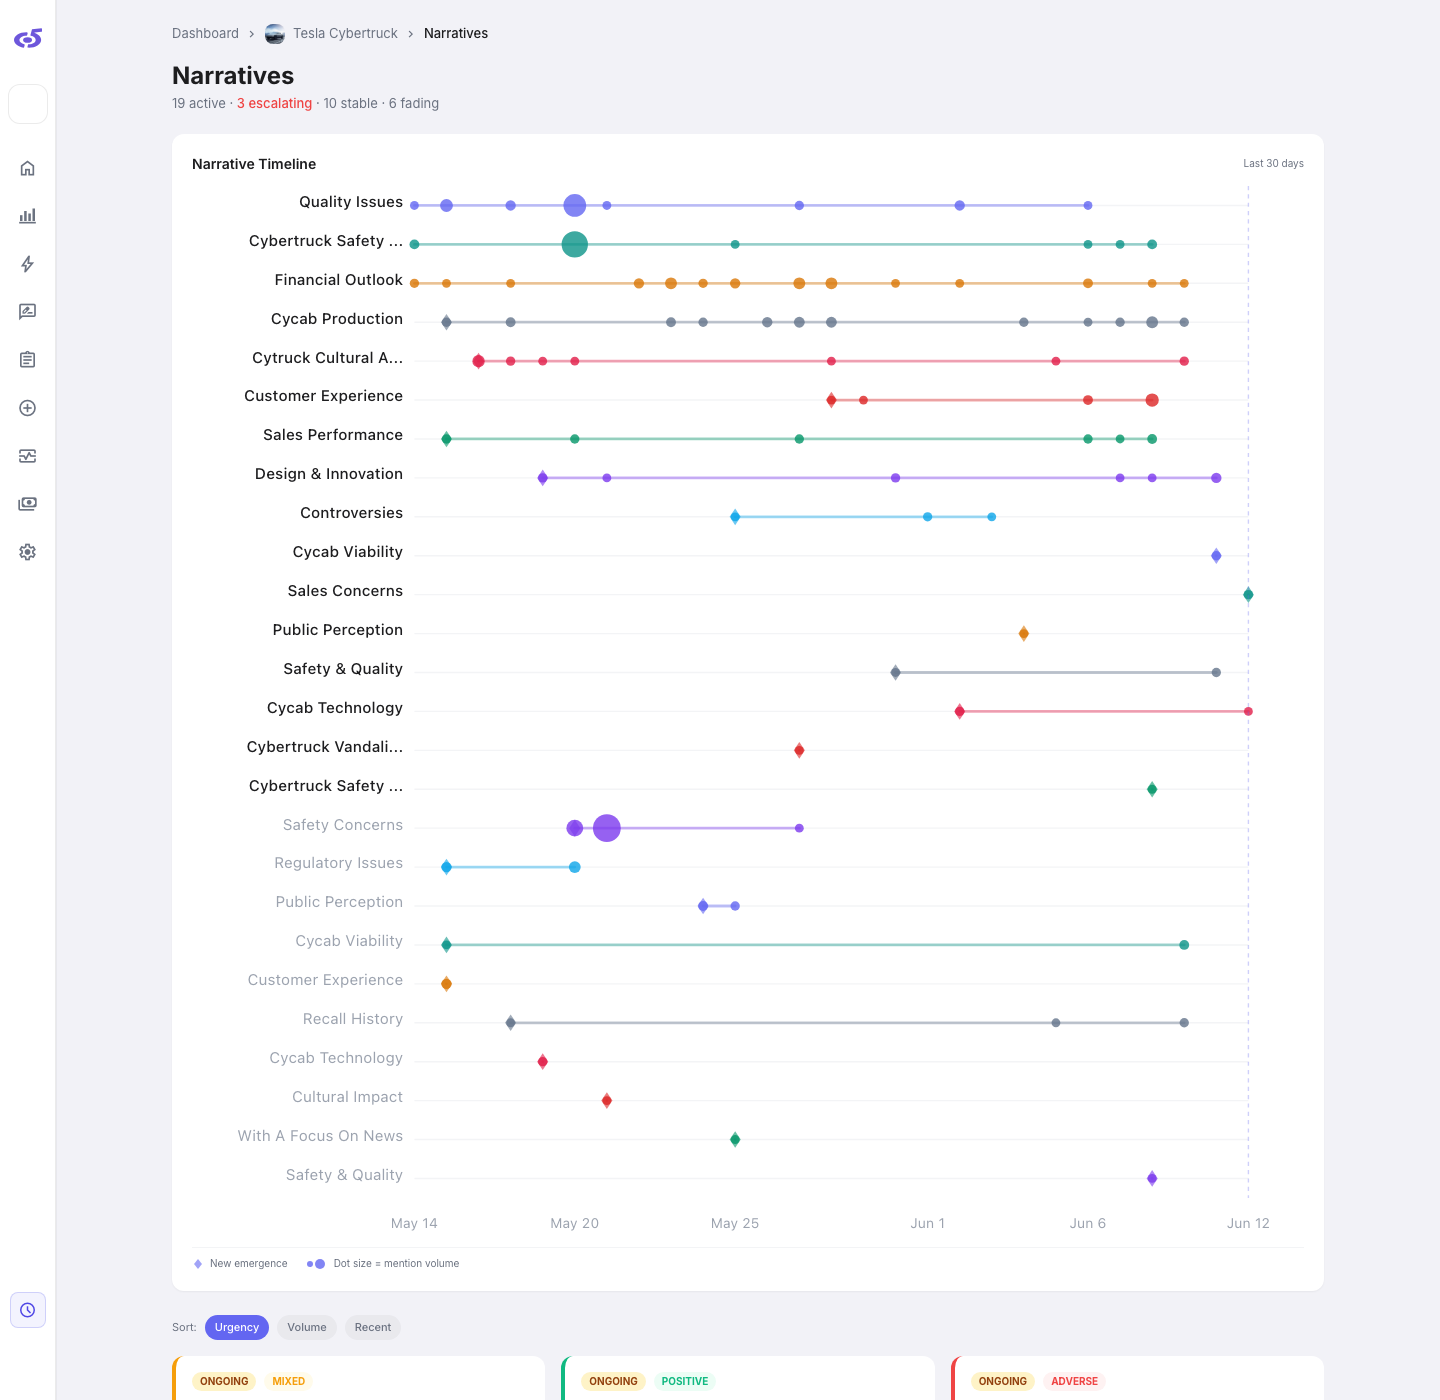Open the message edit sidebar icon

(28, 312)
